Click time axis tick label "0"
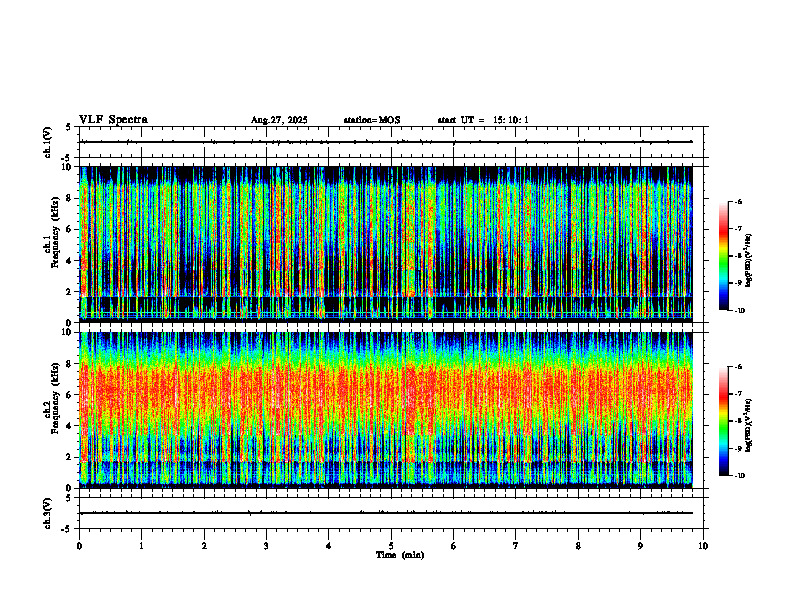This screenshot has width=792, height=612. tap(79, 545)
